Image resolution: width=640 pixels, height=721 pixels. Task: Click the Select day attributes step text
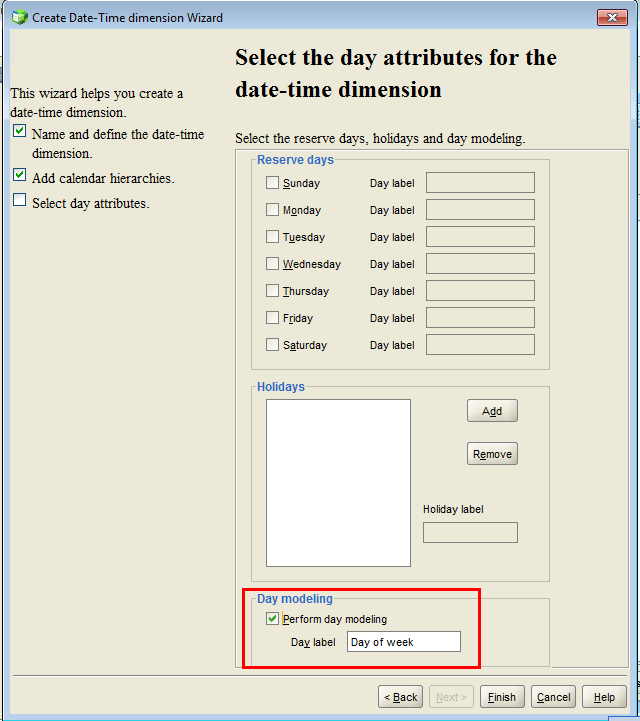(x=91, y=203)
